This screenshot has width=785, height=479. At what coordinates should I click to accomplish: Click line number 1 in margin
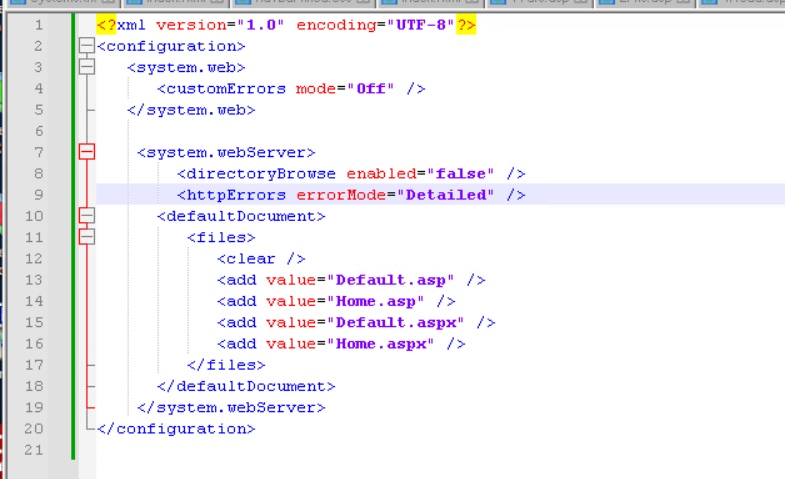(x=37, y=25)
